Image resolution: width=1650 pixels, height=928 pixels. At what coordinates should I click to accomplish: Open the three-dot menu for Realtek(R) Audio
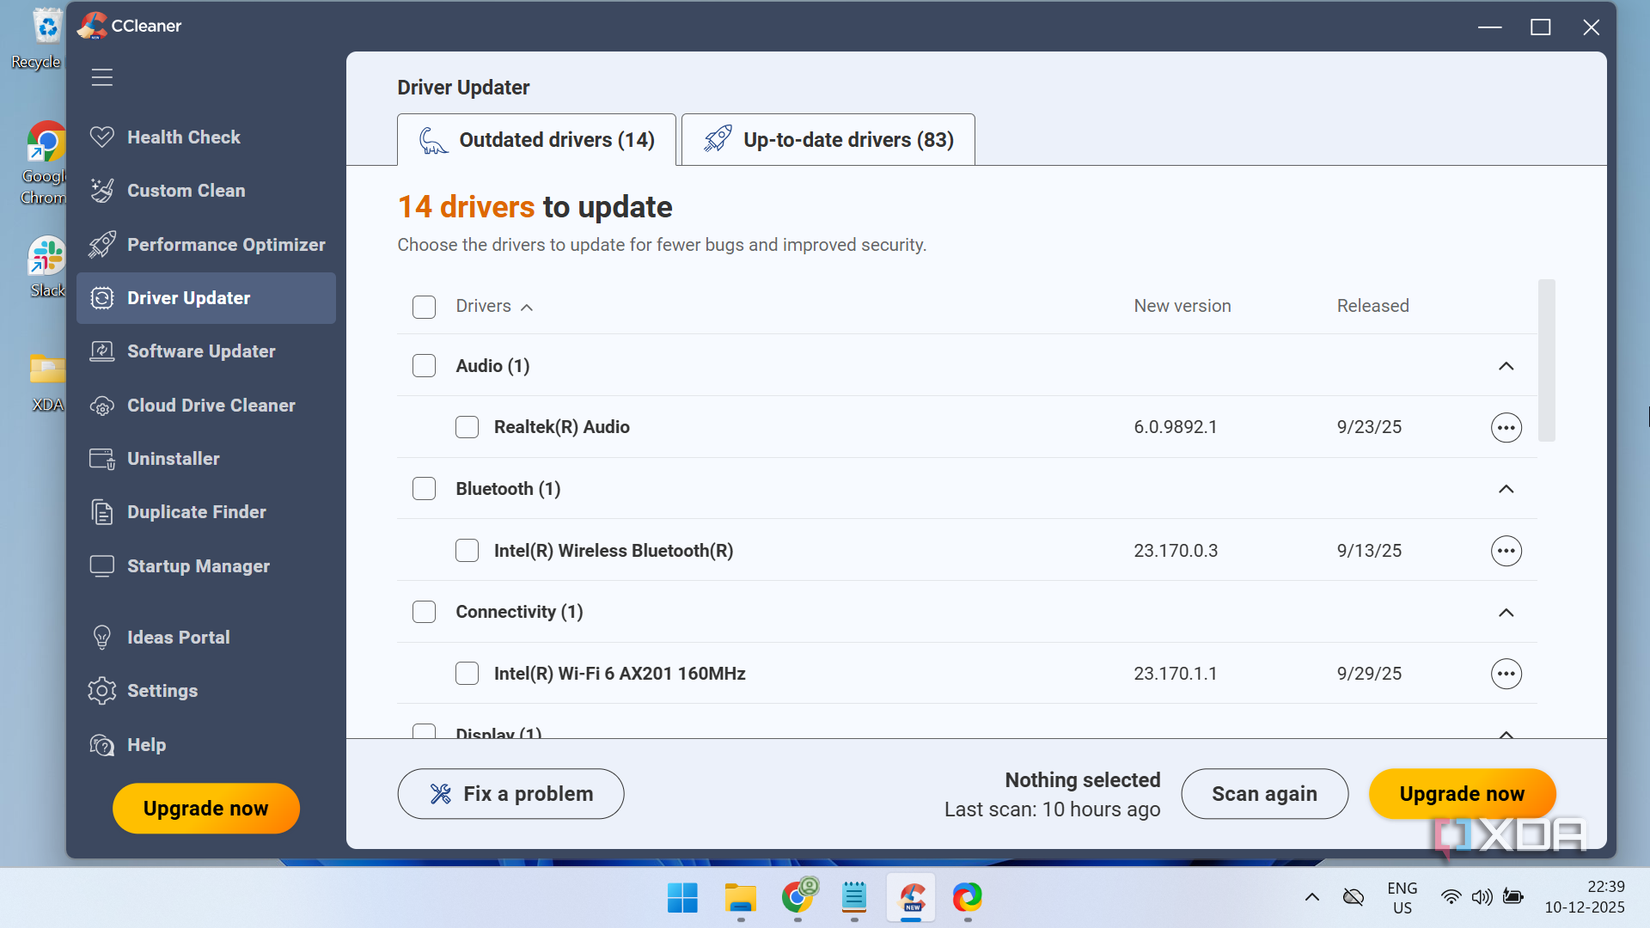coord(1506,427)
